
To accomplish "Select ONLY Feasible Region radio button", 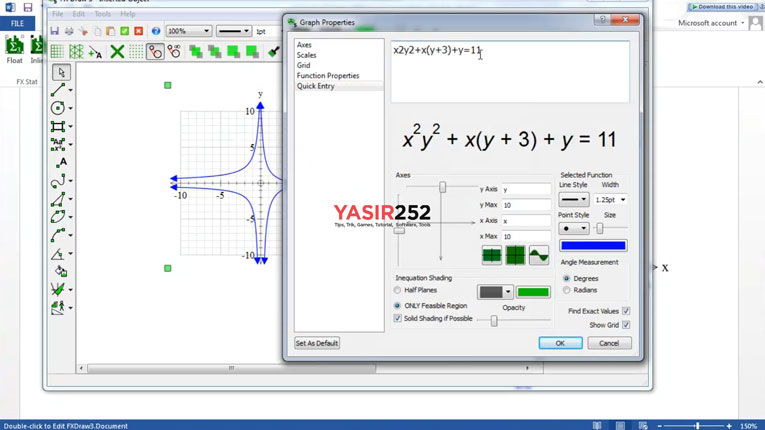I will (397, 306).
